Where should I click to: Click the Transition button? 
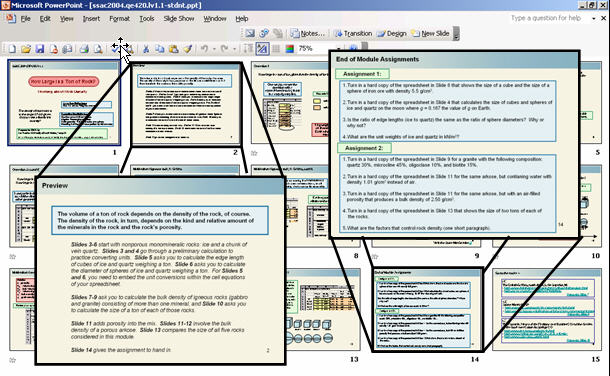click(x=353, y=33)
